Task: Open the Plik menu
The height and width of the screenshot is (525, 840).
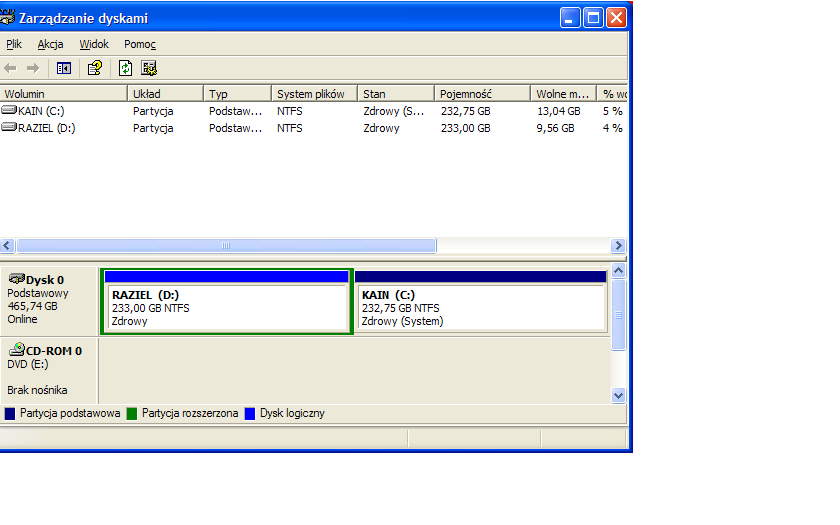Action: coord(14,44)
